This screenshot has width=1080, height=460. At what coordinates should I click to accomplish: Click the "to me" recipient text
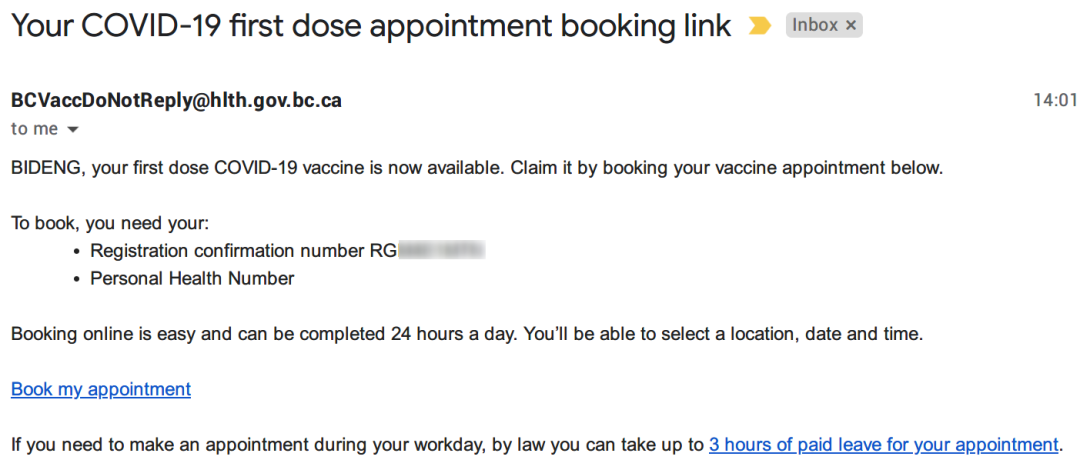pyautogui.click(x=34, y=129)
